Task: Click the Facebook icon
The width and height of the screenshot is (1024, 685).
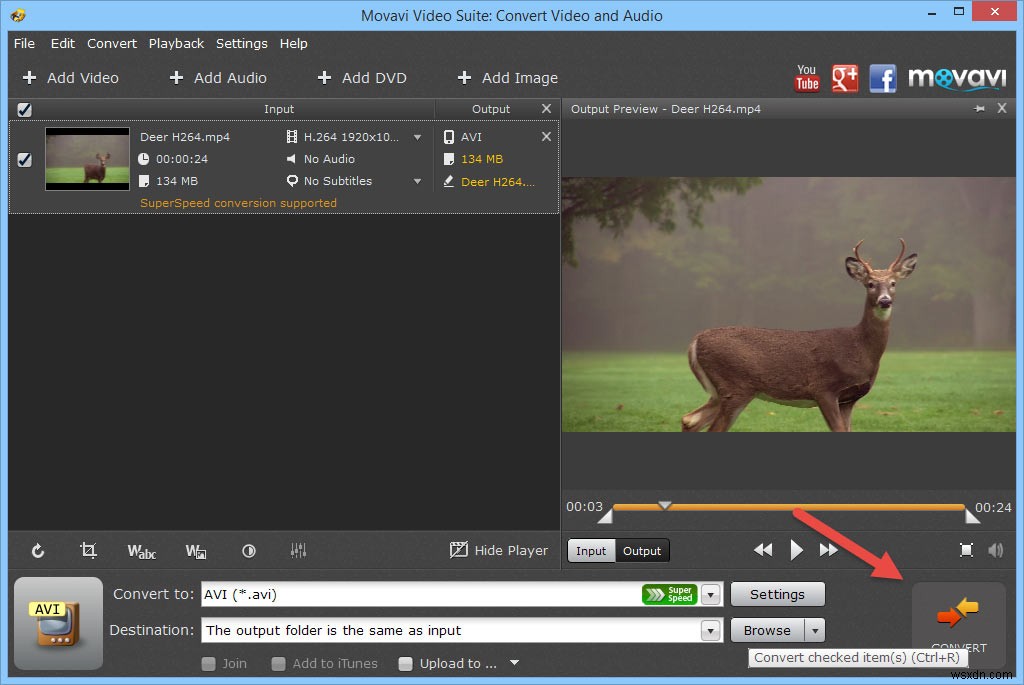Action: 883,77
